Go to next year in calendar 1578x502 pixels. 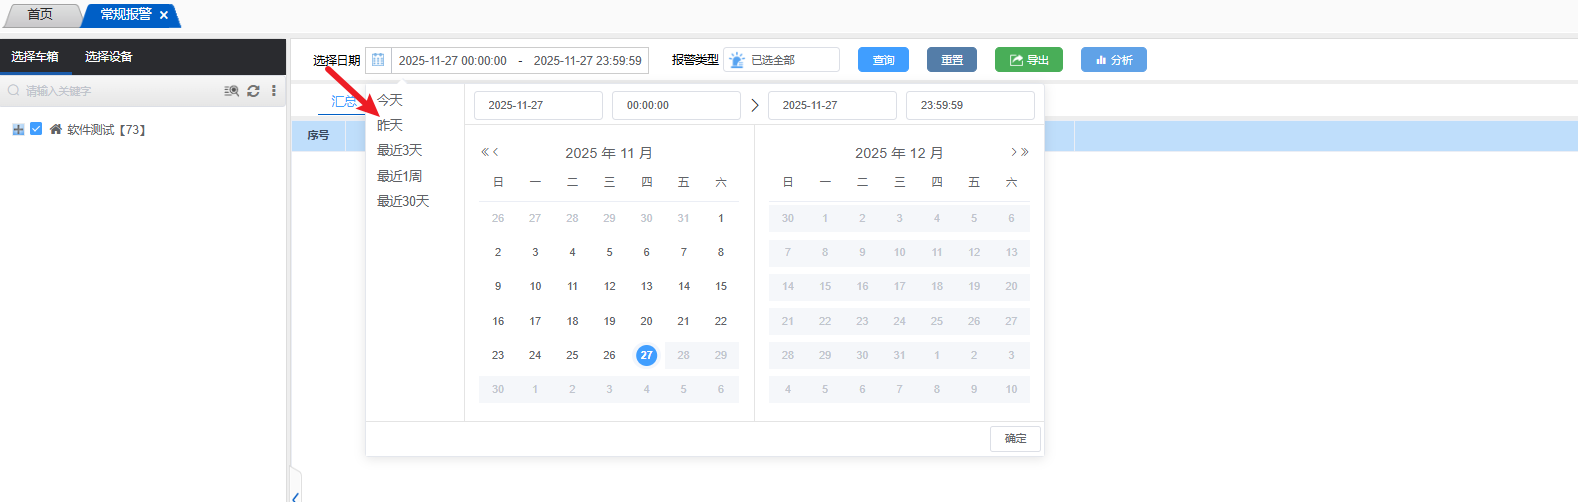pyautogui.click(x=1025, y=152)
